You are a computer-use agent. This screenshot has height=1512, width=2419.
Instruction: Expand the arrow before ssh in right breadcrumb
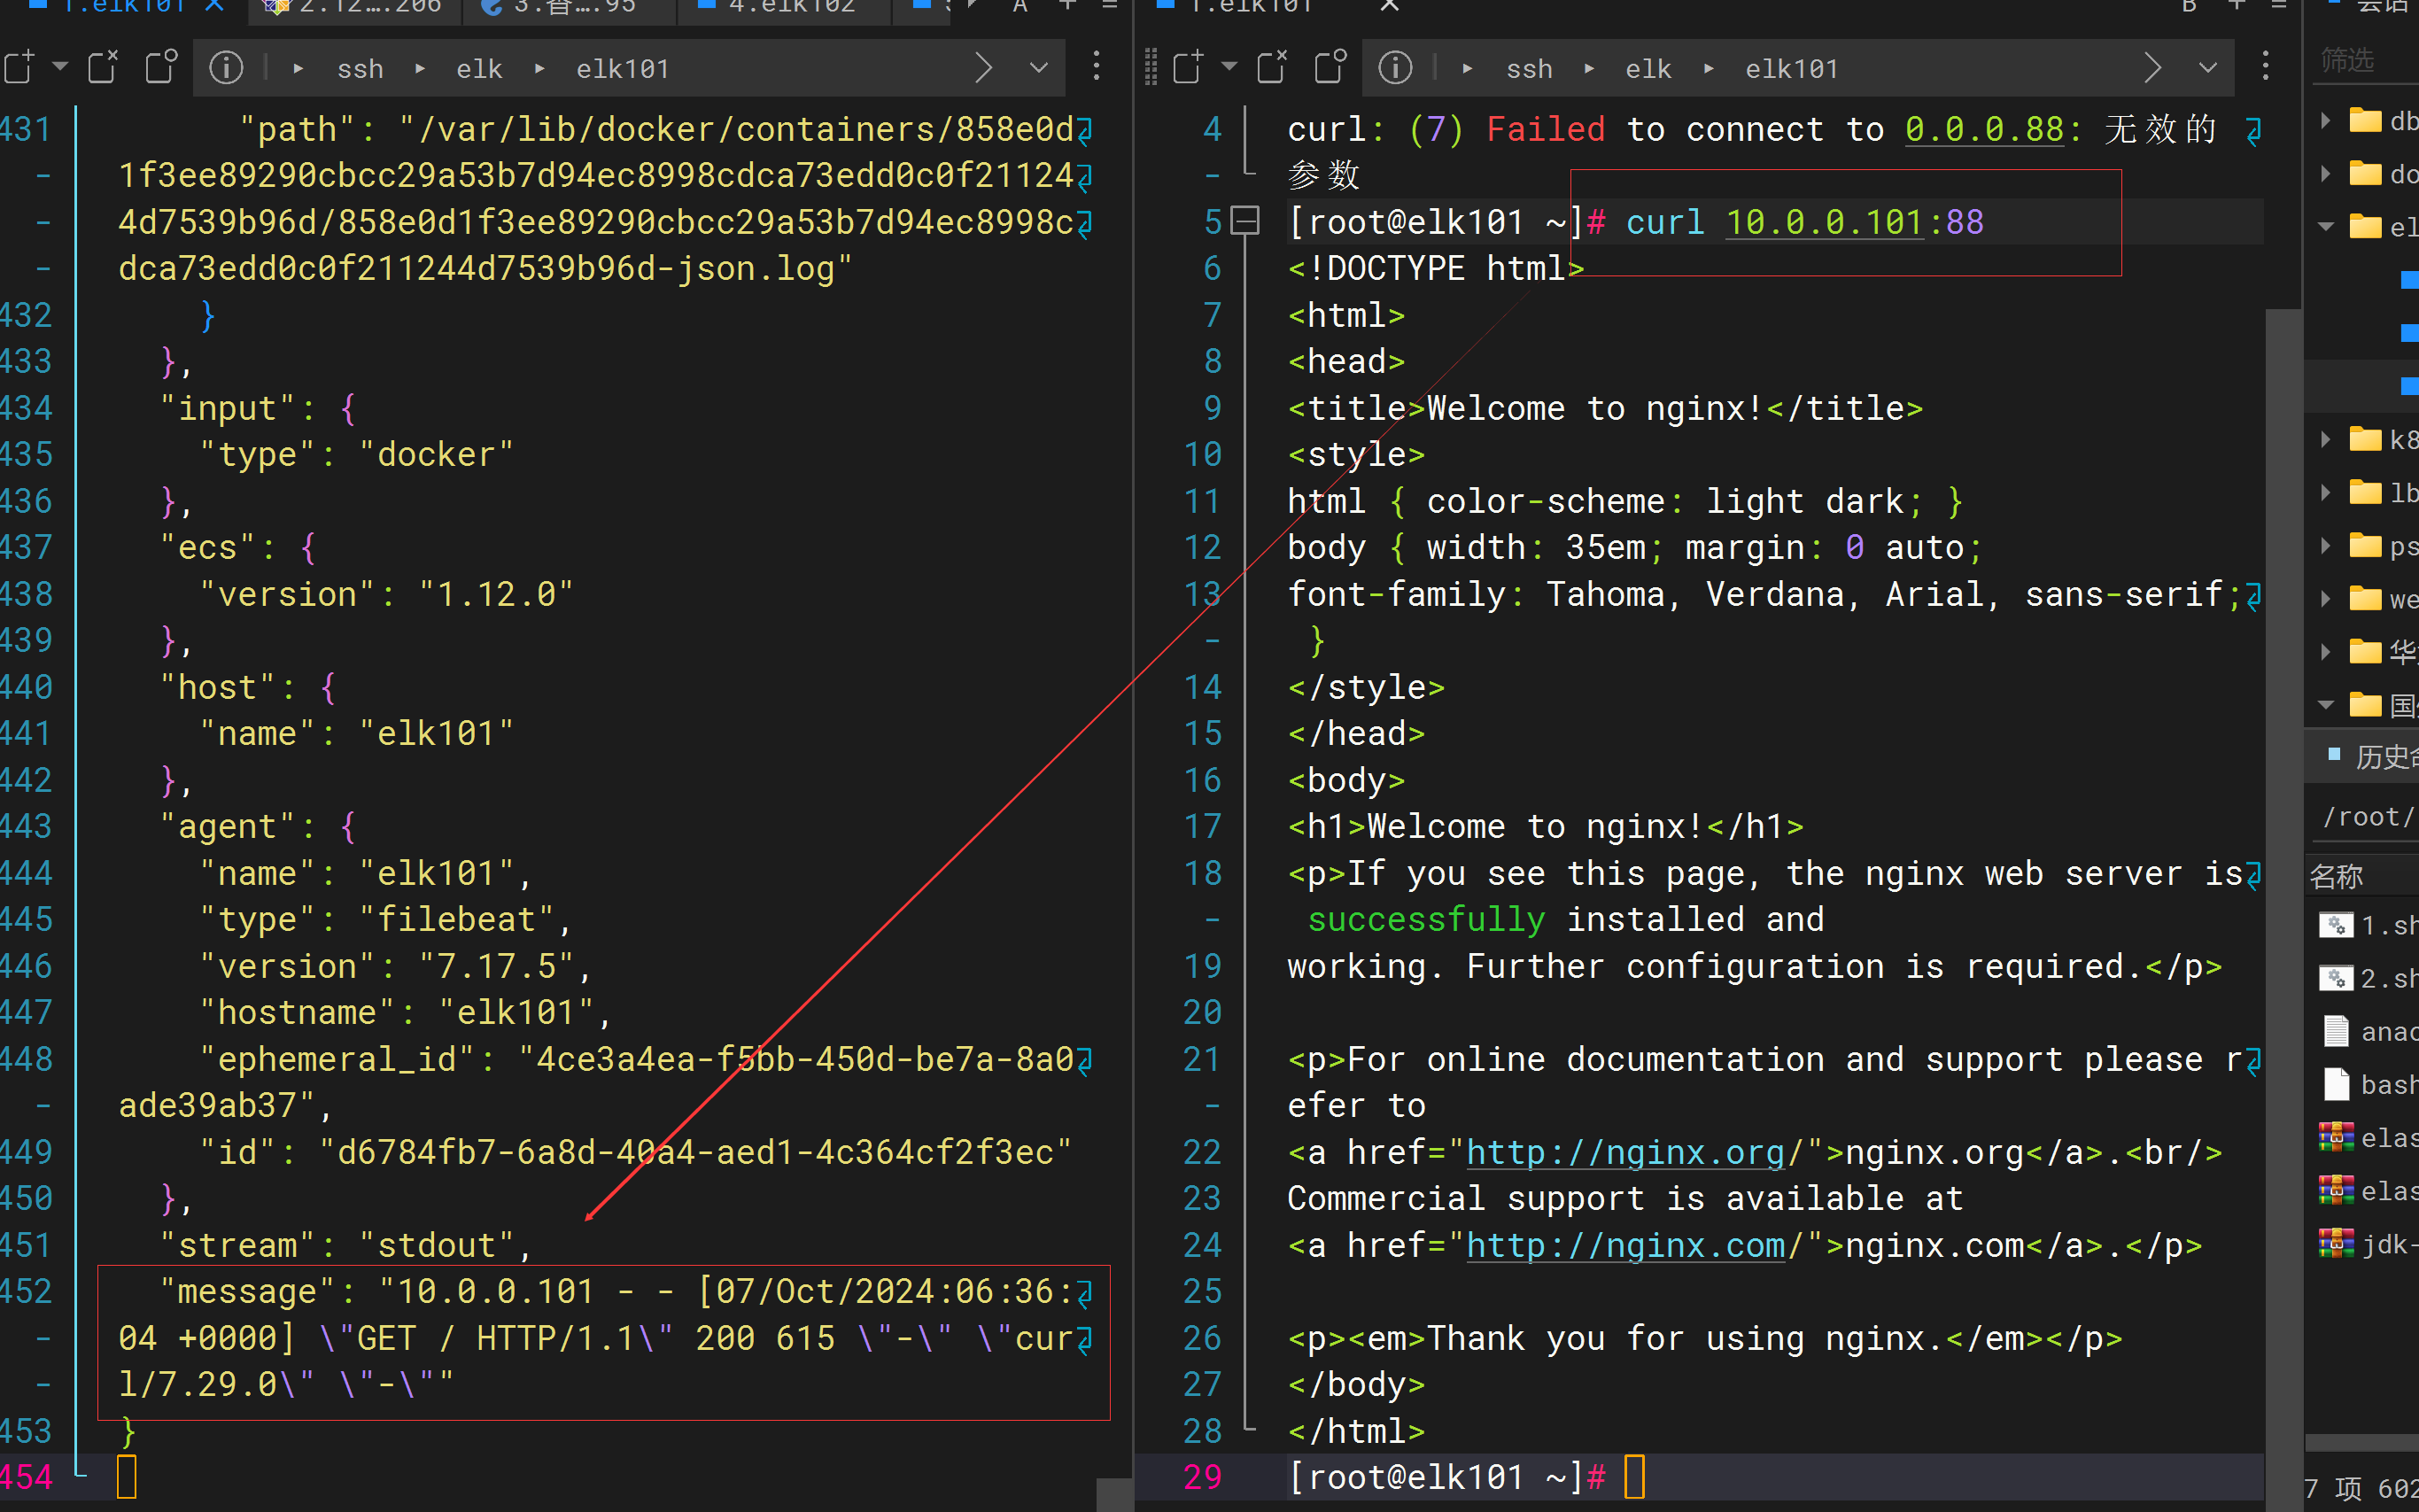point(1467,68)
